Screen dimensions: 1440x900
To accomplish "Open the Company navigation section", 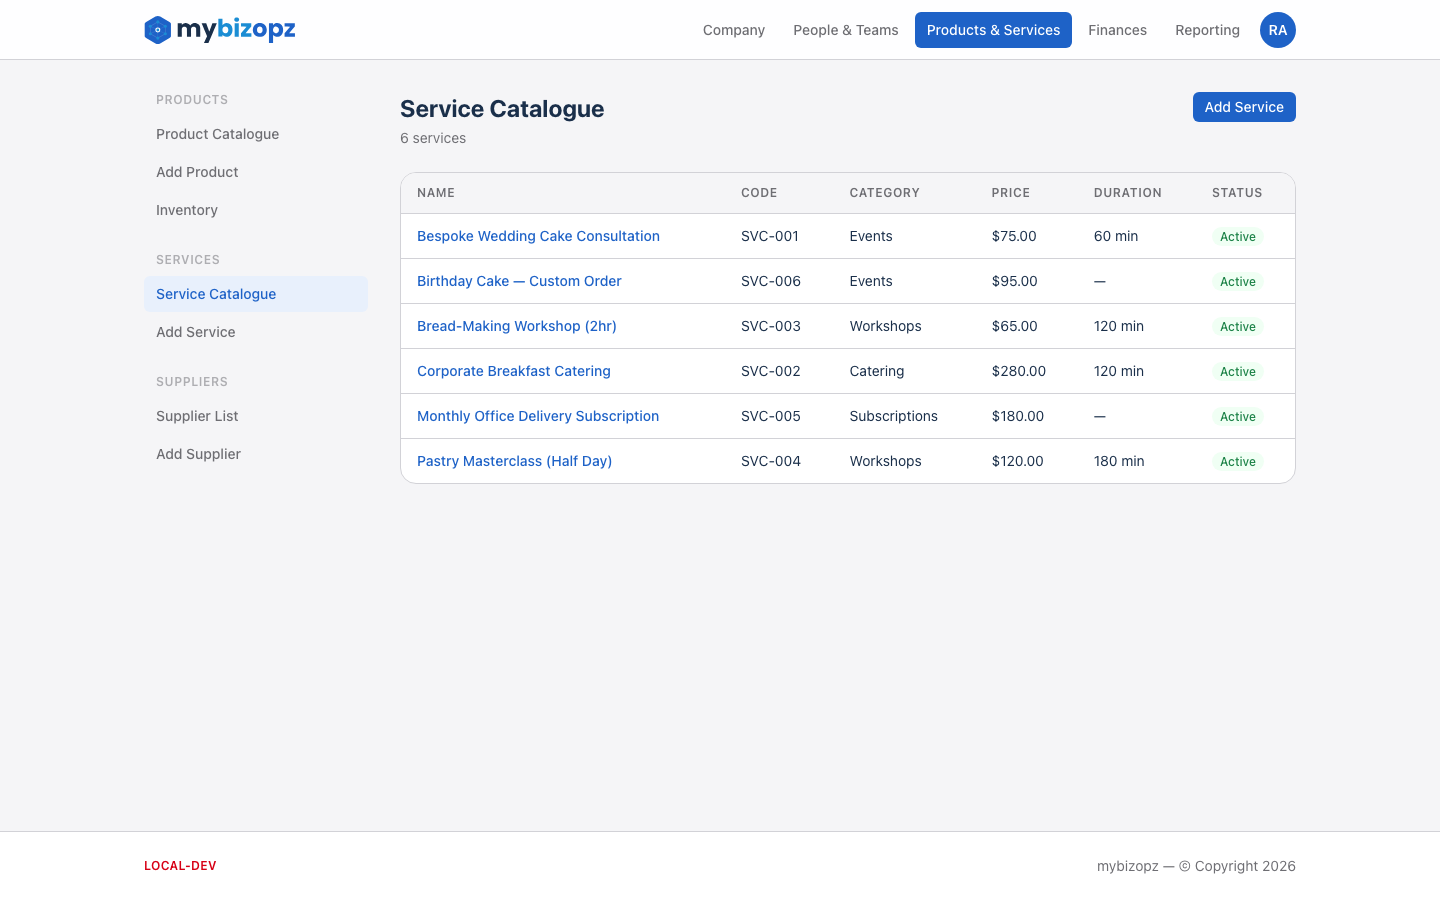I will pyautogui.click(x=733, y=30).
